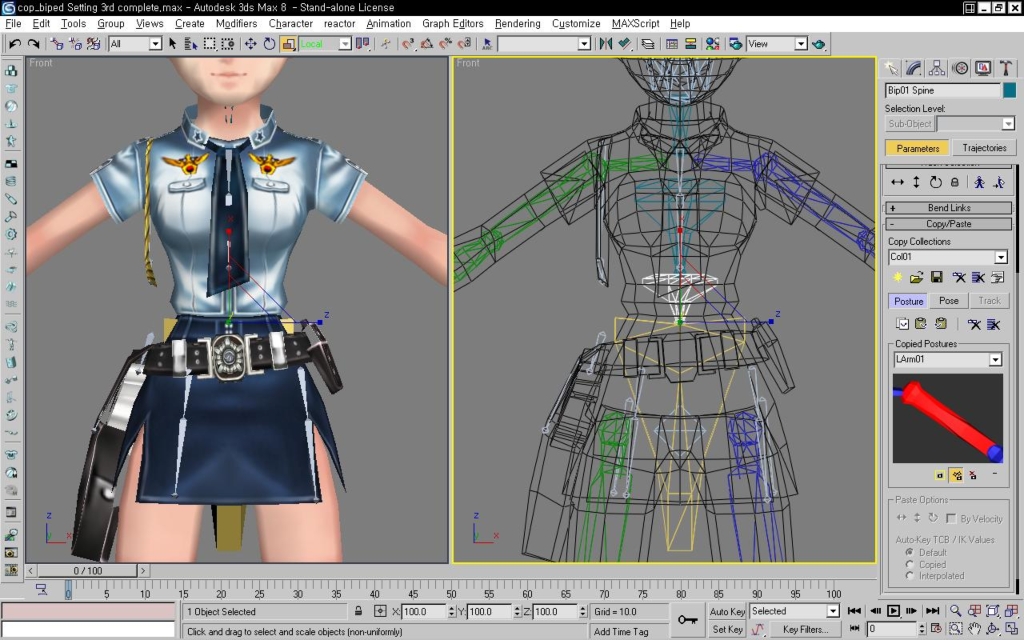
Task: Click the Load Collections folder icon
Action: (x=916, y=278)
